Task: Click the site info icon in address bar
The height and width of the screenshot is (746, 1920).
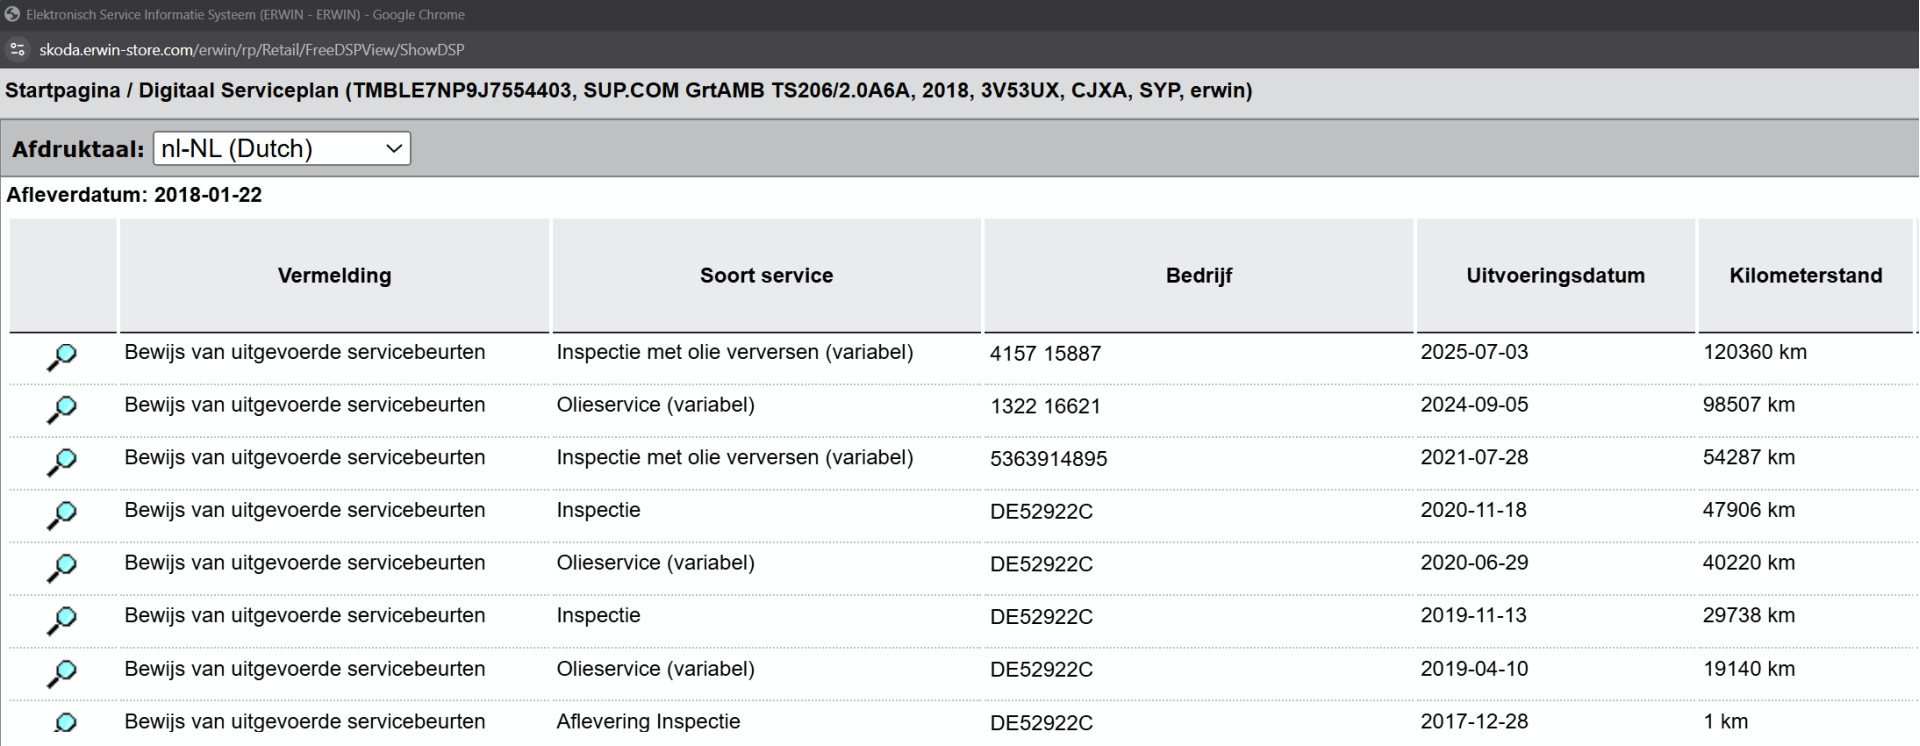Action: click(17, 49)
